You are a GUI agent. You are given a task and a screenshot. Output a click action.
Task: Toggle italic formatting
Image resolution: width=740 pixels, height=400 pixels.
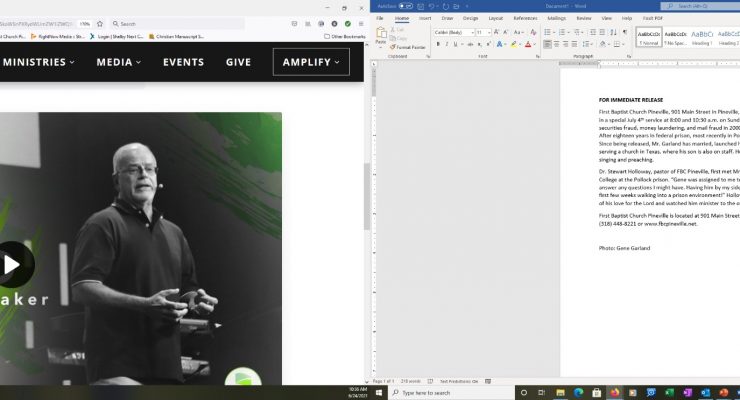pyautogui.click(x=446, y=44)
